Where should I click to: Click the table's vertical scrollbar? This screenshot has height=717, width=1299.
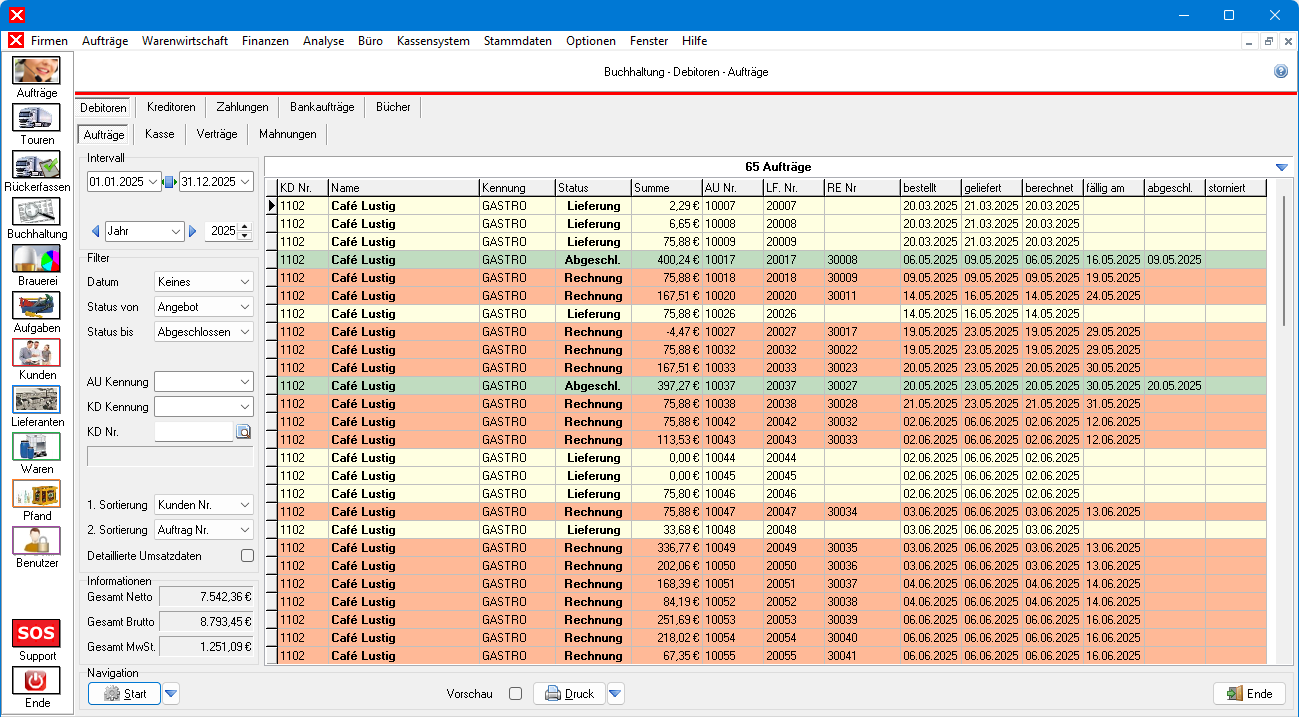click(x=1283, y=260)
